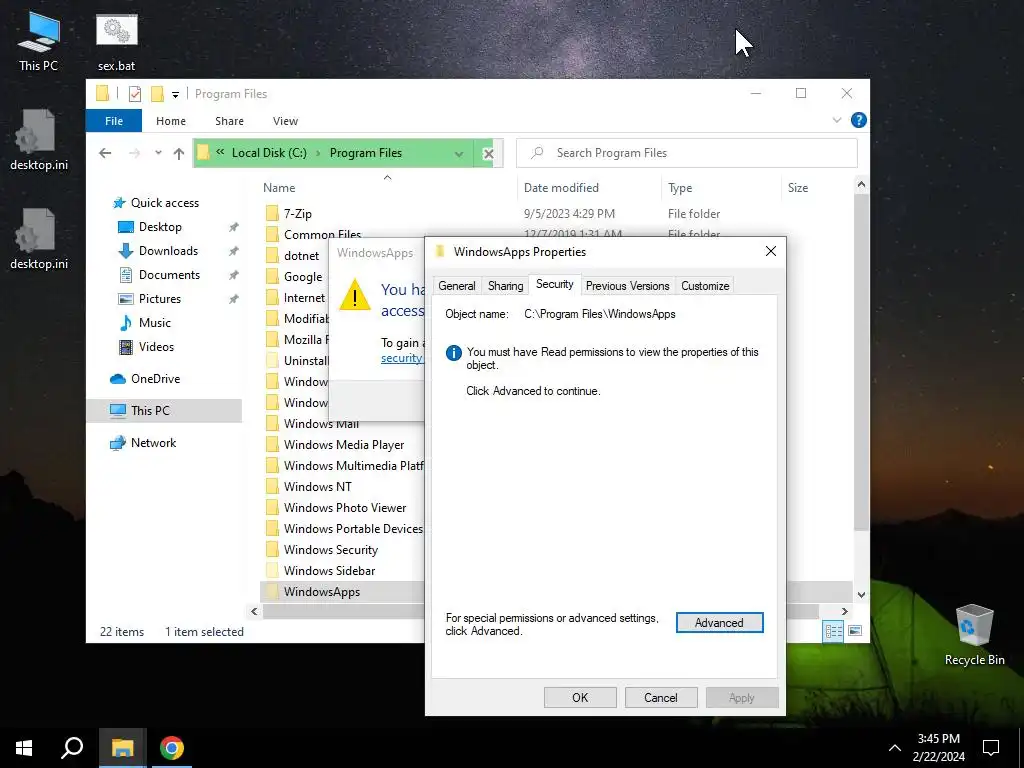
Task: Click OK in WindowsApps Properties
Action: pos(580,697)
